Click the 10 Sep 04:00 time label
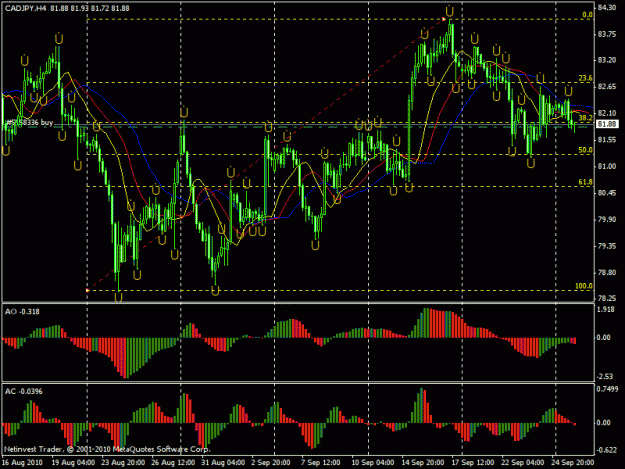This screenshot has width=625, height=469. tap(373, 463)
